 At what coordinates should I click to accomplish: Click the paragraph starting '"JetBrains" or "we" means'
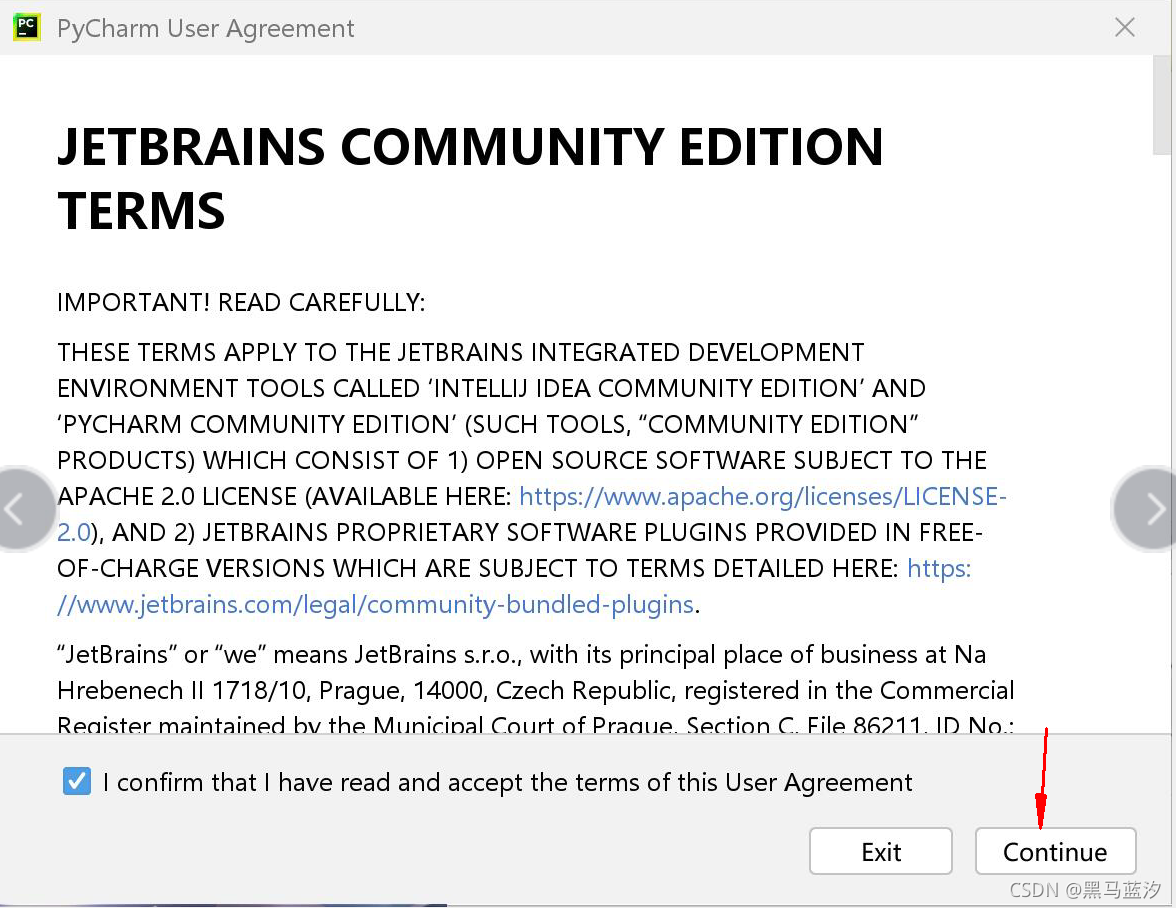tap(536, 690)
